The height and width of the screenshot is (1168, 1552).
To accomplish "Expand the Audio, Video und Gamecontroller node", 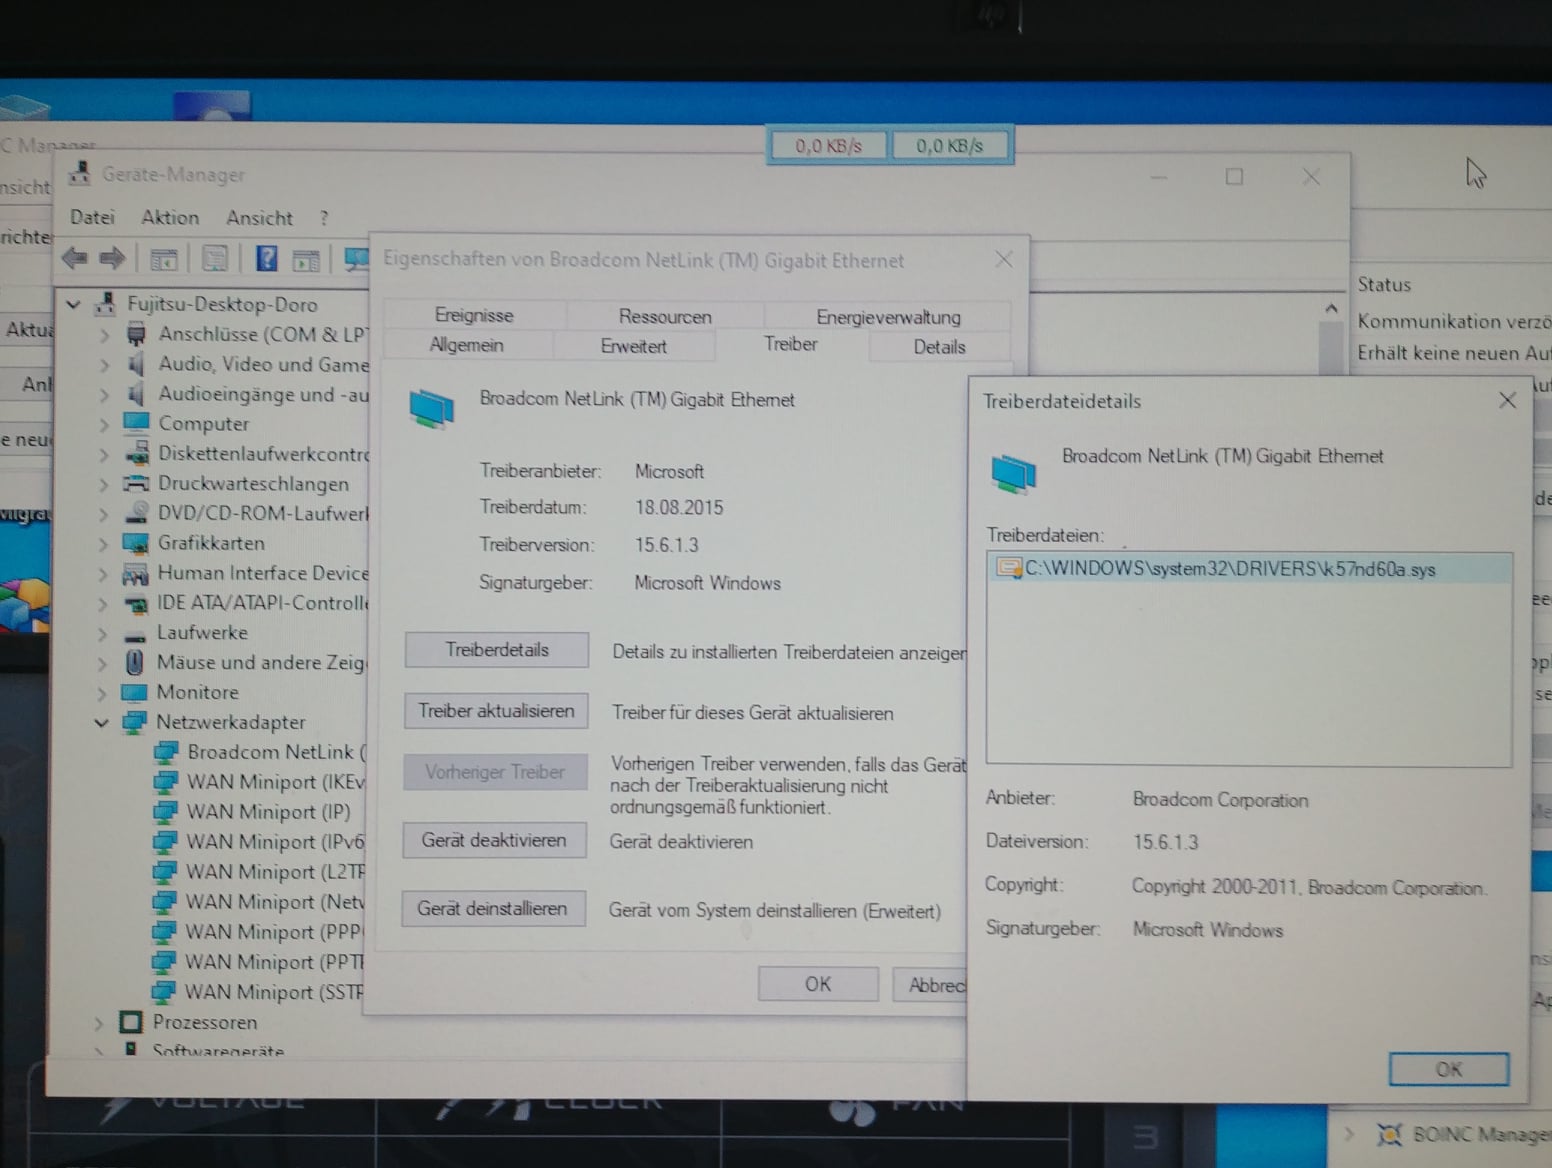I will click(104, 365).
